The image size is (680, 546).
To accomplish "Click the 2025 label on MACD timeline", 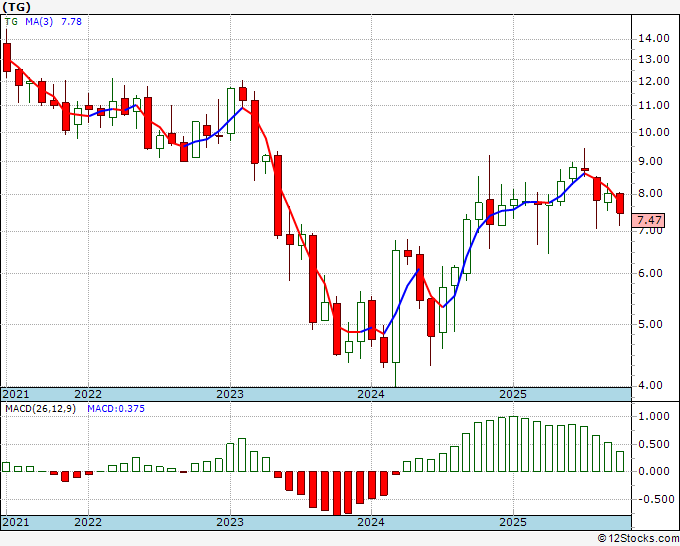I will [513, 522].
